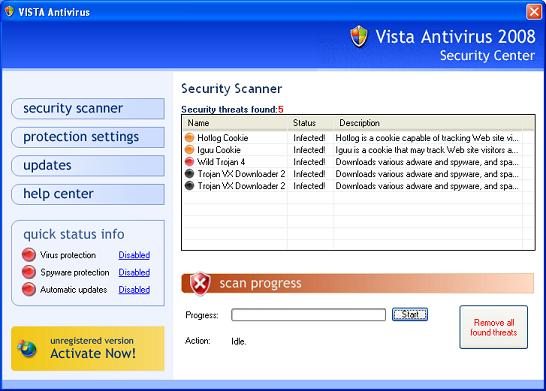The width and height of the screenshot is (546, 391).
Task: Click the red status light for Automatic updates
Action: 29,289
